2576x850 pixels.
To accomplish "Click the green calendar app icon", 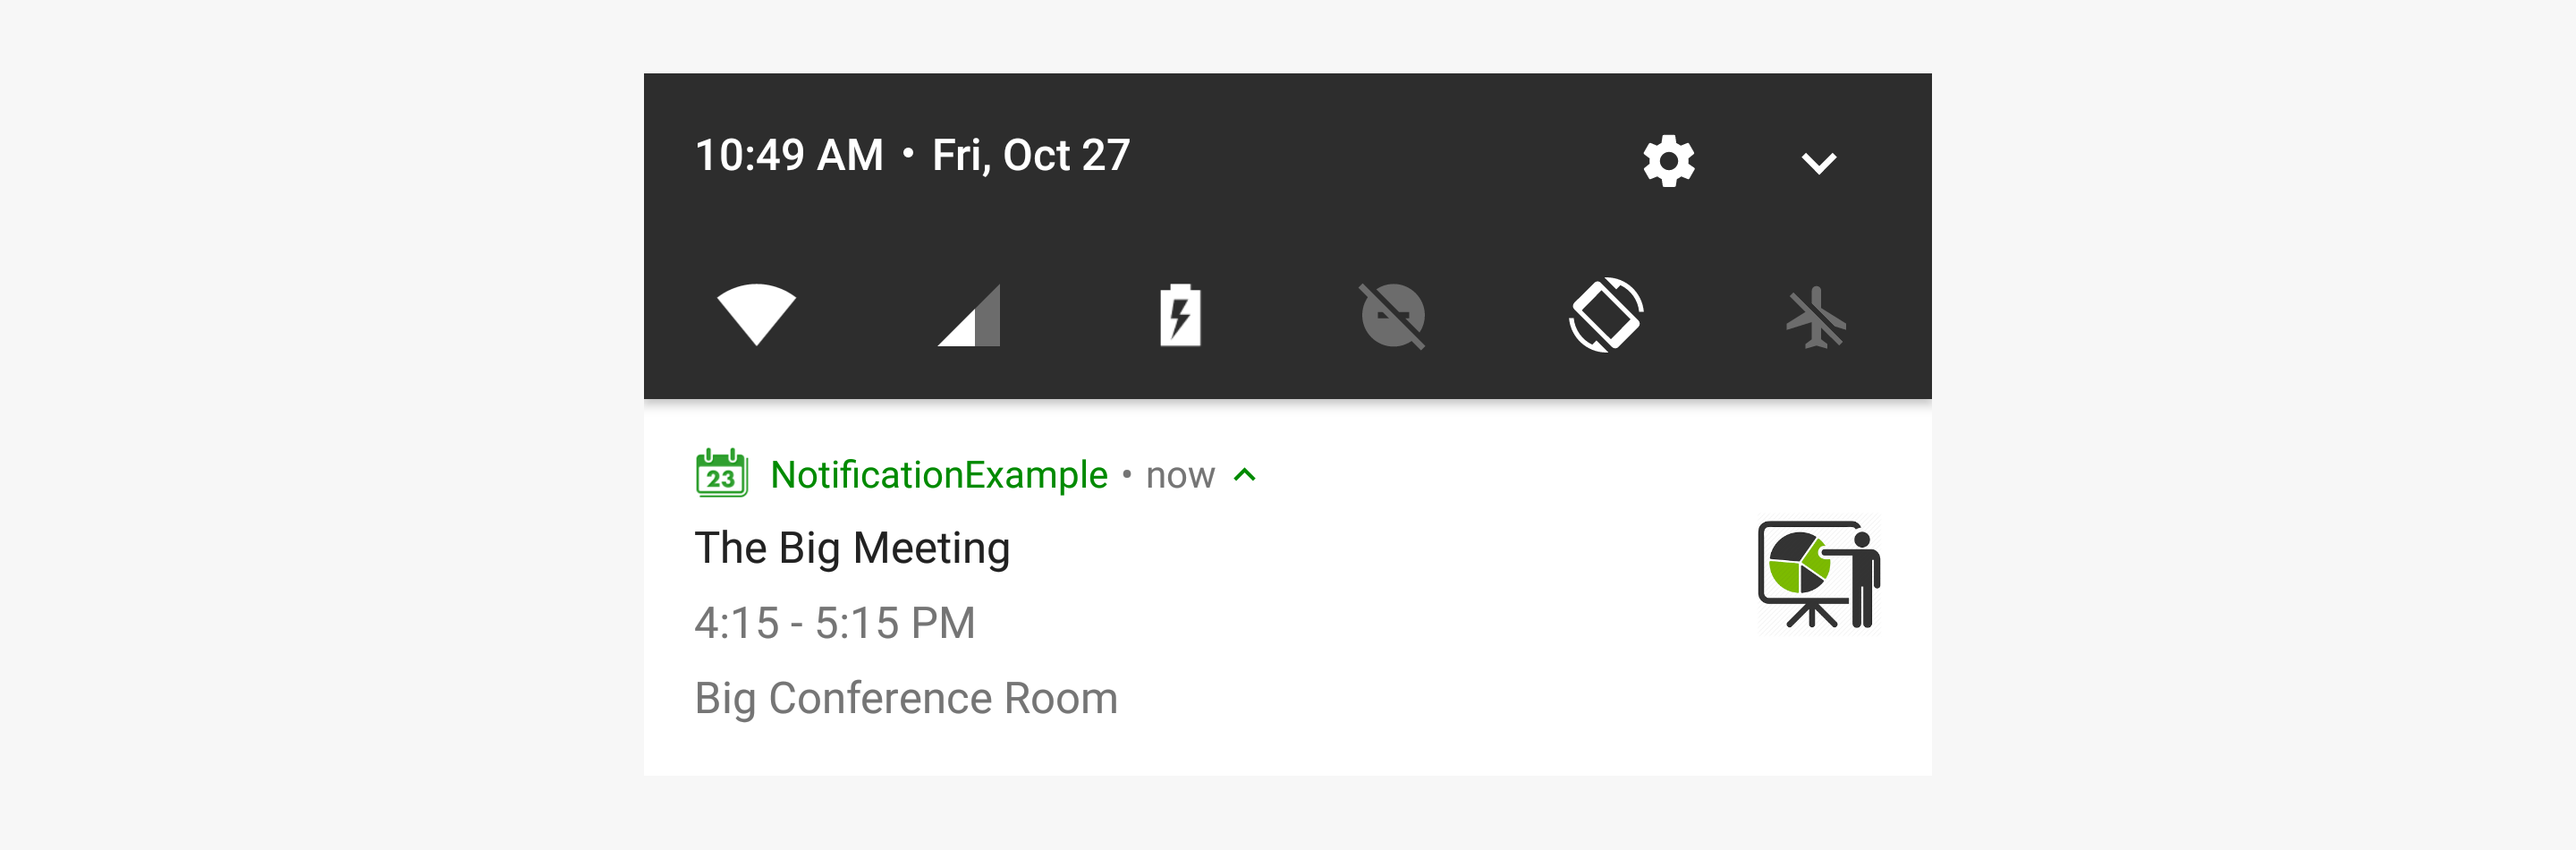I will (x=721, y=474).
